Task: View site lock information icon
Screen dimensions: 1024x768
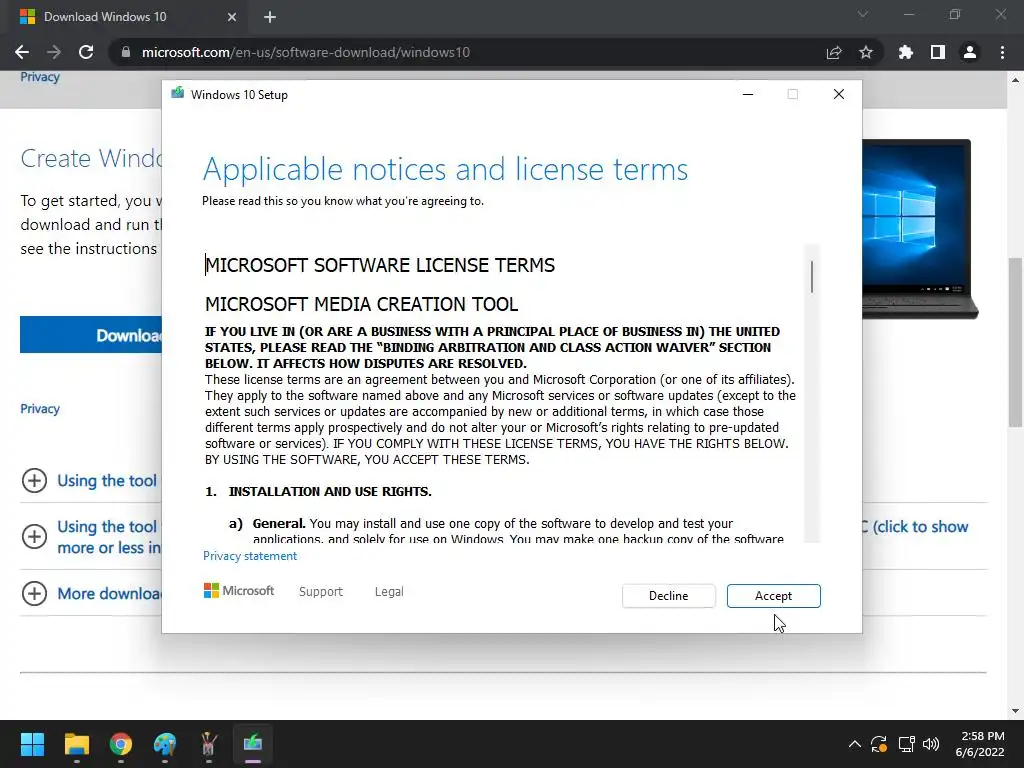Action: (125, 52)
